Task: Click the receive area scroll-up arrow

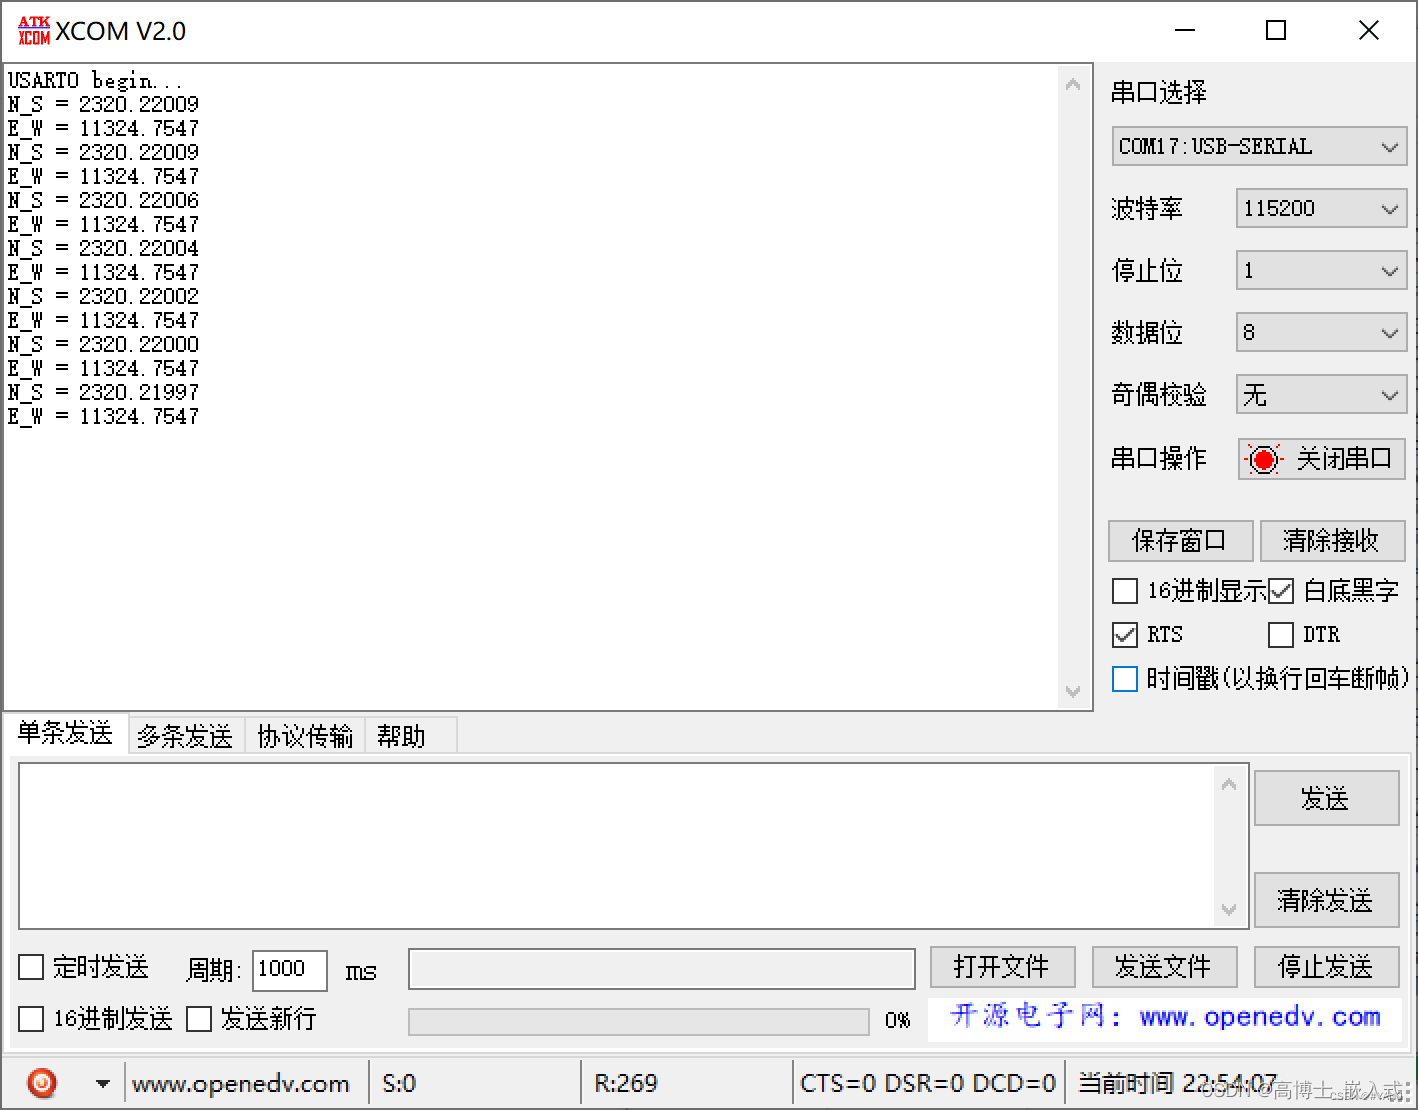Action: [x=1073, y=85]
